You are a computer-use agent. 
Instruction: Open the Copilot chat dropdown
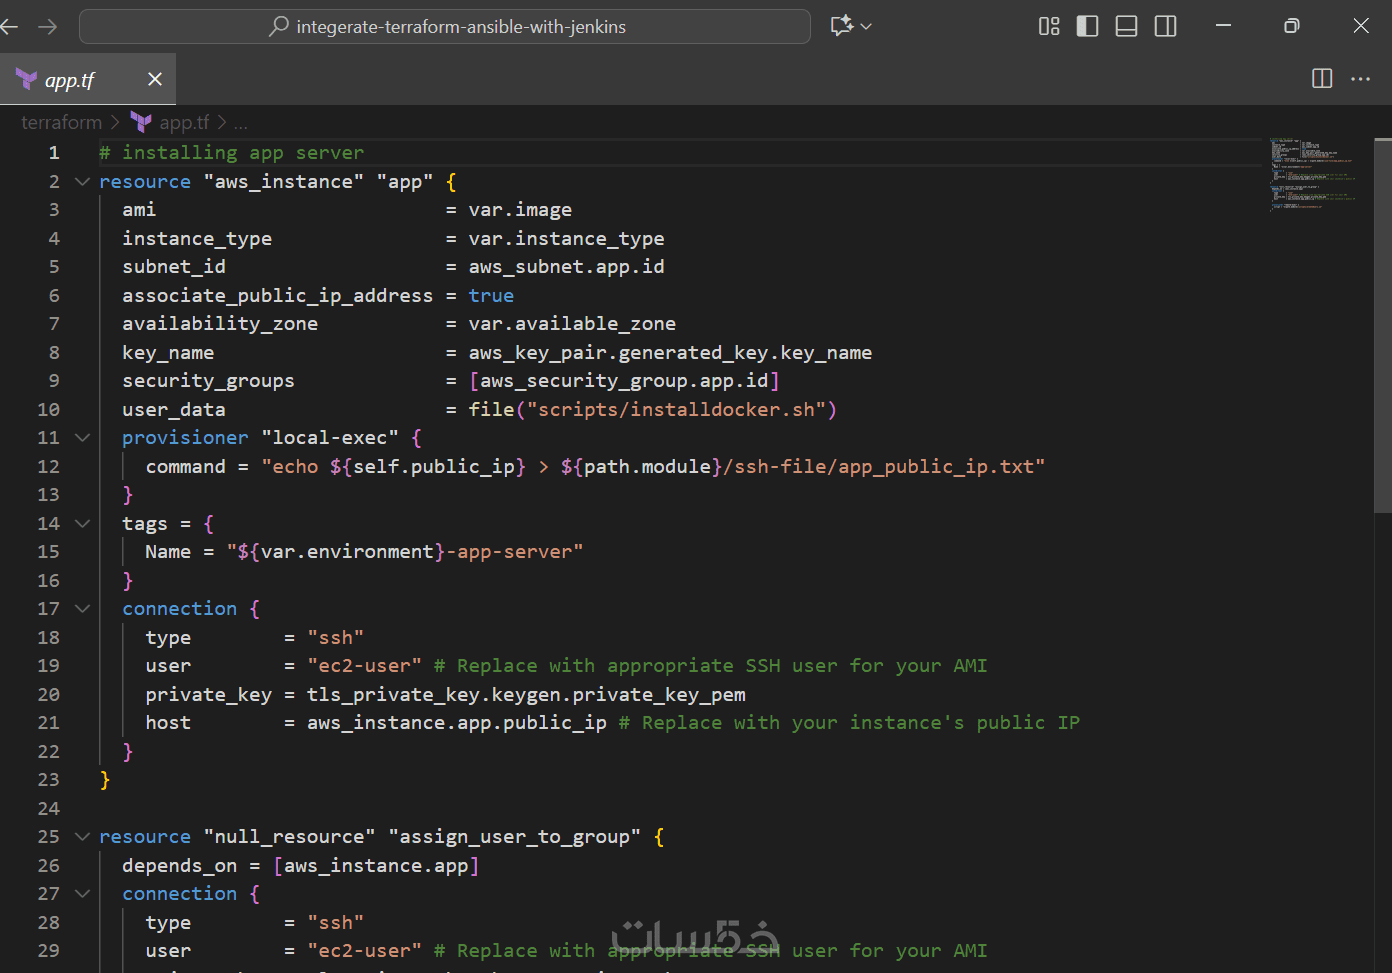tap(865, 26)
